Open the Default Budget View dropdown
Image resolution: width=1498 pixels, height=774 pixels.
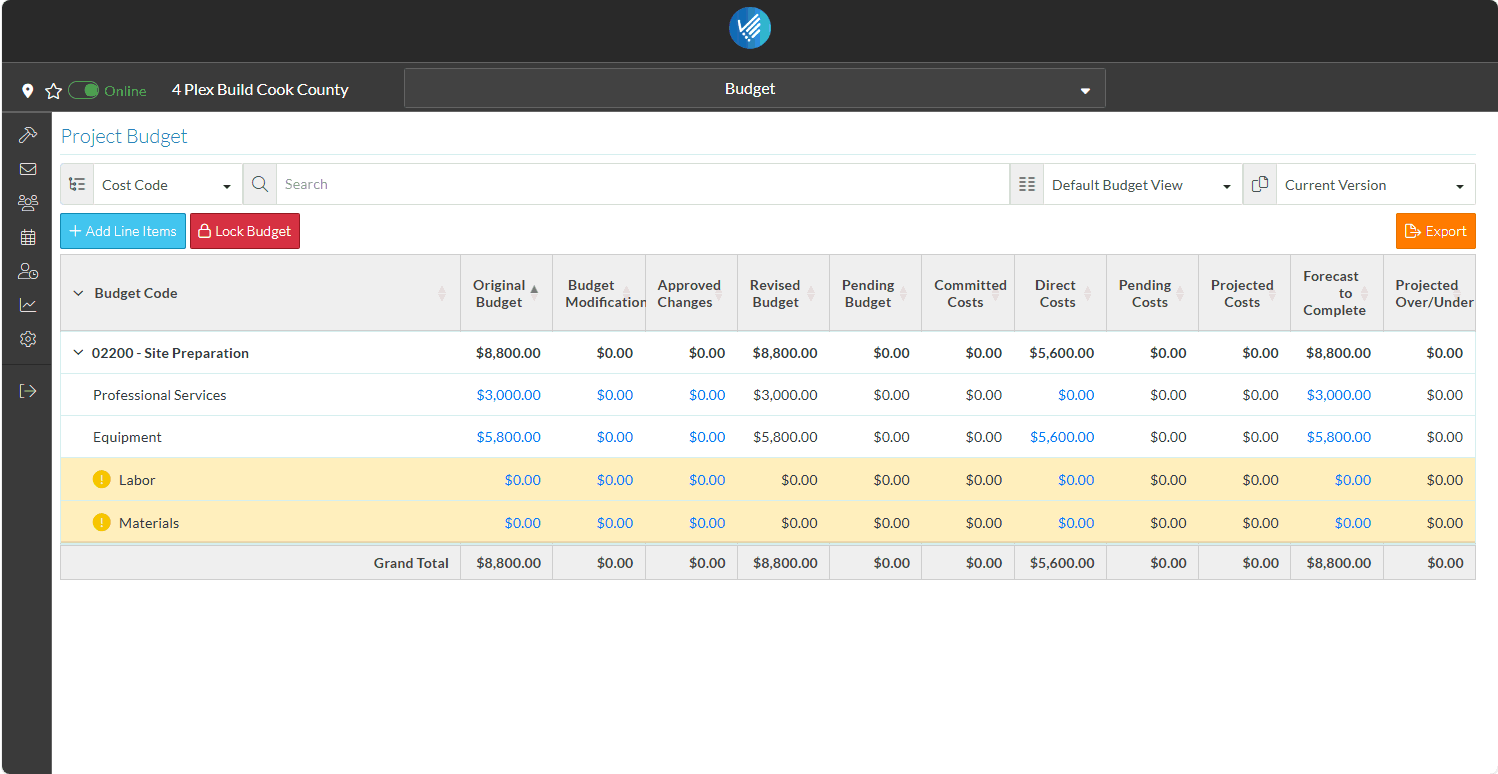pyautogui.click(x=1141, y=185)
